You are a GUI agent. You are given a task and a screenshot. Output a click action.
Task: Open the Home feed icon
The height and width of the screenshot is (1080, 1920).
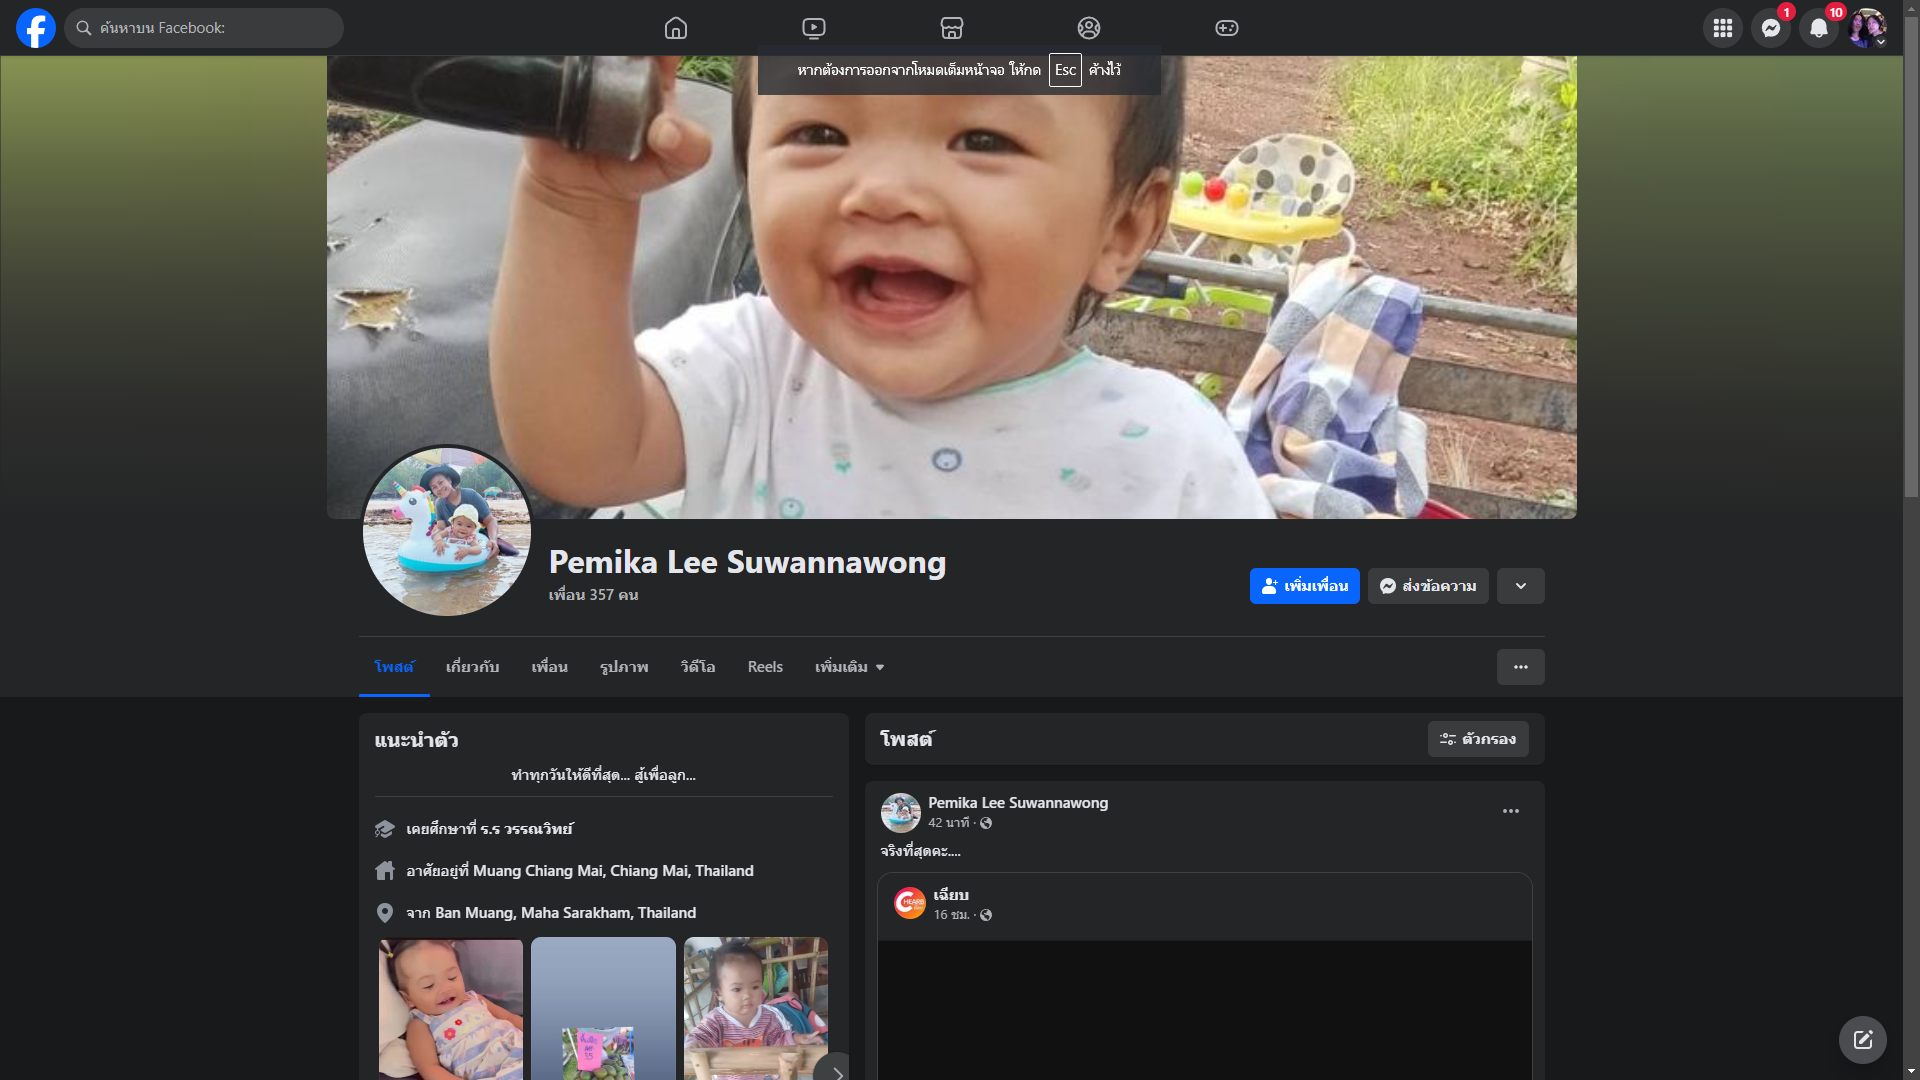pos(676,28)
